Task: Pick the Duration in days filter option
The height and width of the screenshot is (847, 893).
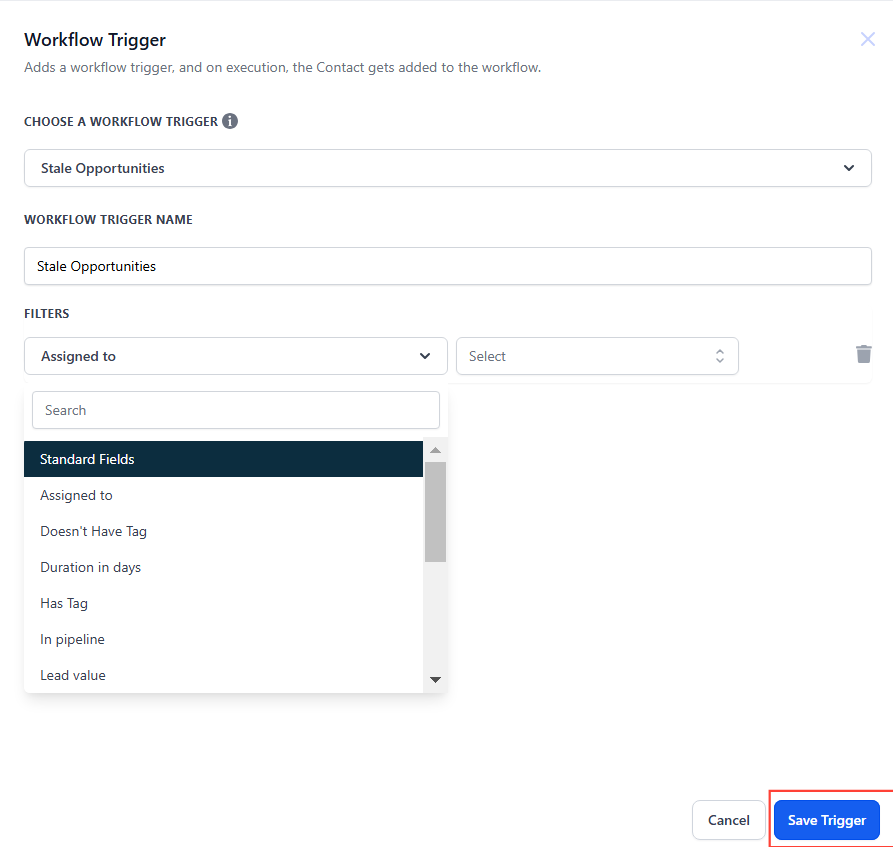Action: 90,567
